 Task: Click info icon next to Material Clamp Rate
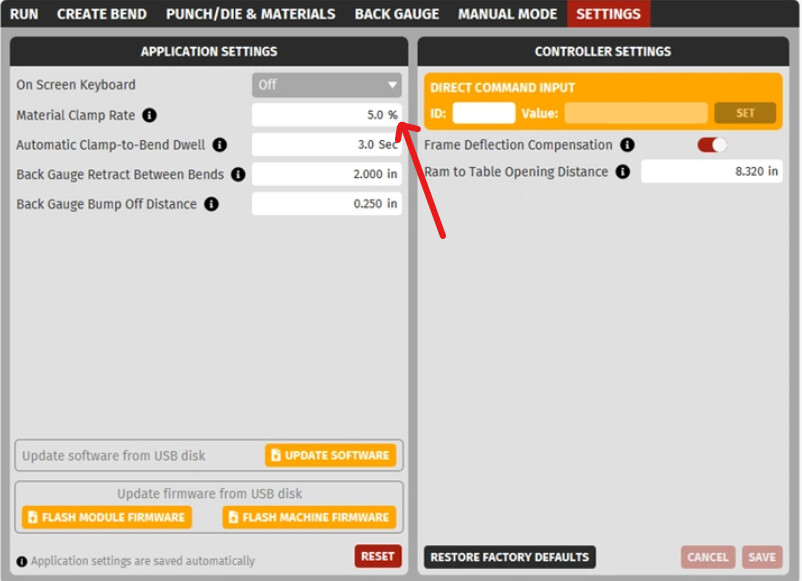(x=150, y=115)
